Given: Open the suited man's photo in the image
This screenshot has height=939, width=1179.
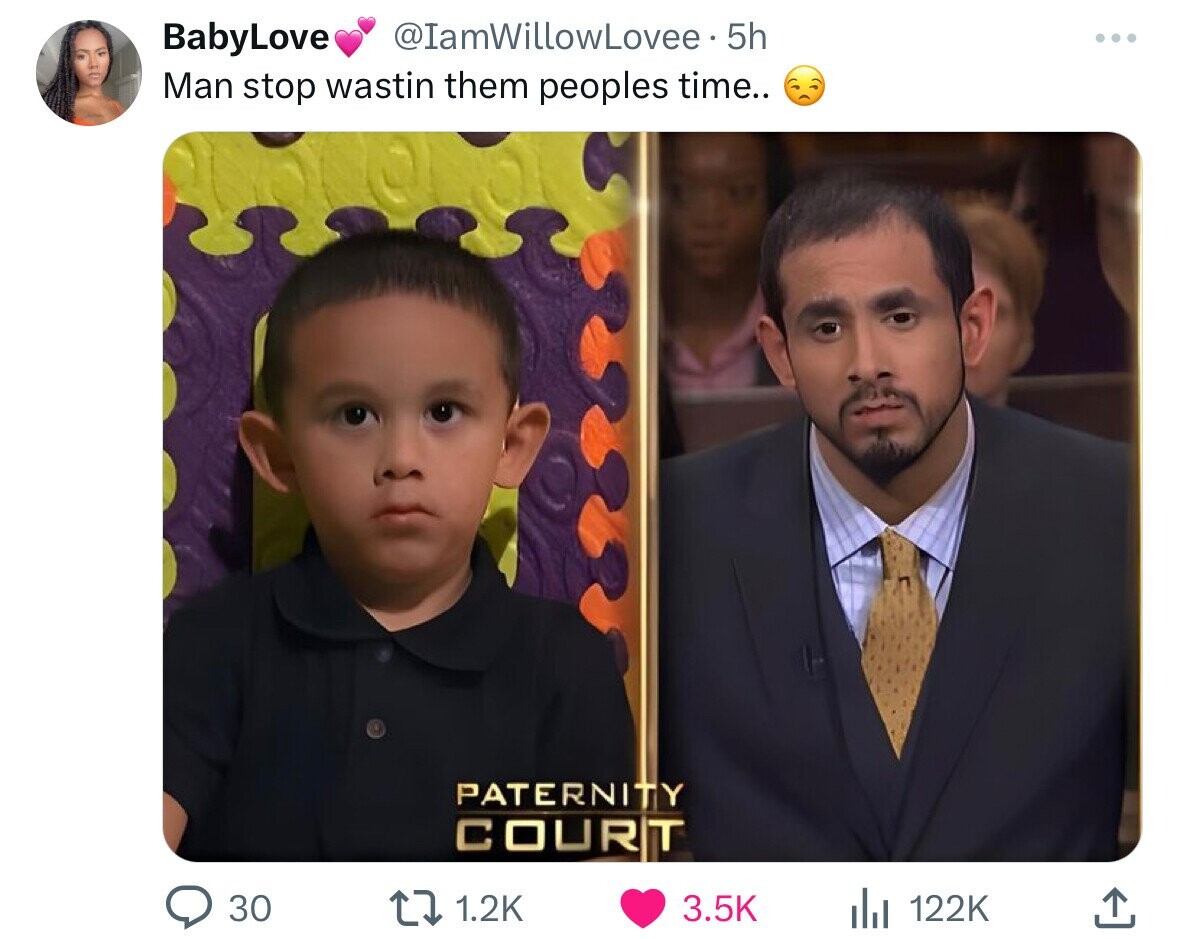Looking at the screenshot, I should [900, 496].
